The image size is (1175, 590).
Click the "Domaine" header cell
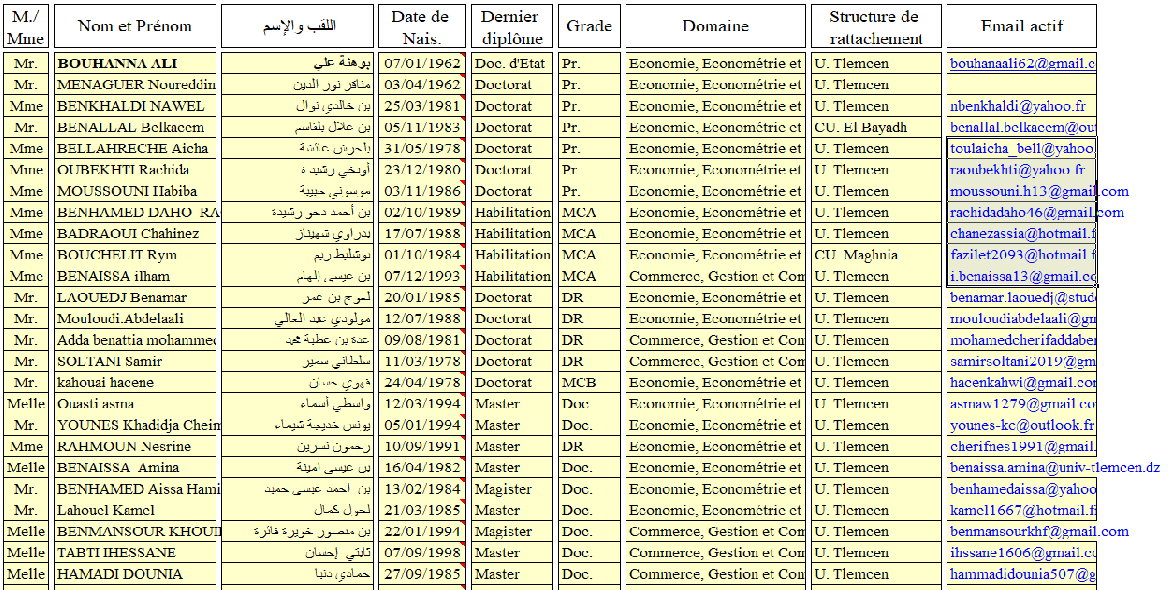point(715,27)
